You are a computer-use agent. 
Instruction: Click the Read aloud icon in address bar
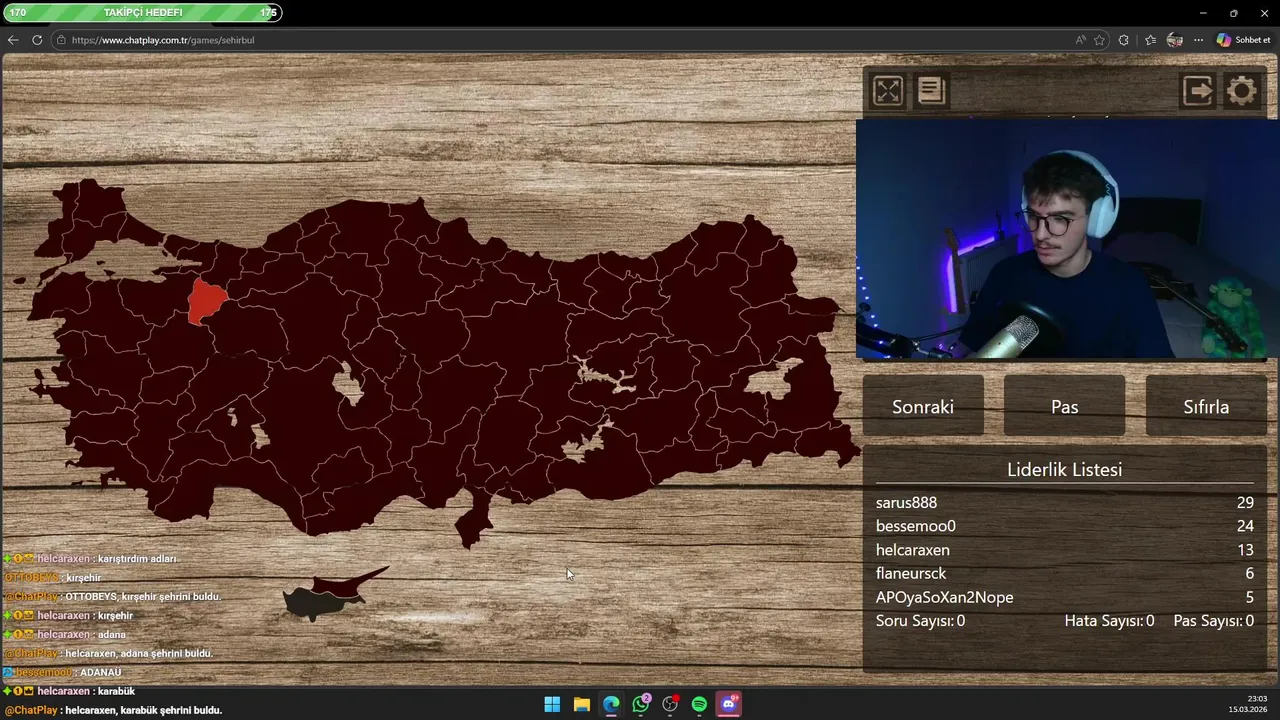(x=1080, y=40)
